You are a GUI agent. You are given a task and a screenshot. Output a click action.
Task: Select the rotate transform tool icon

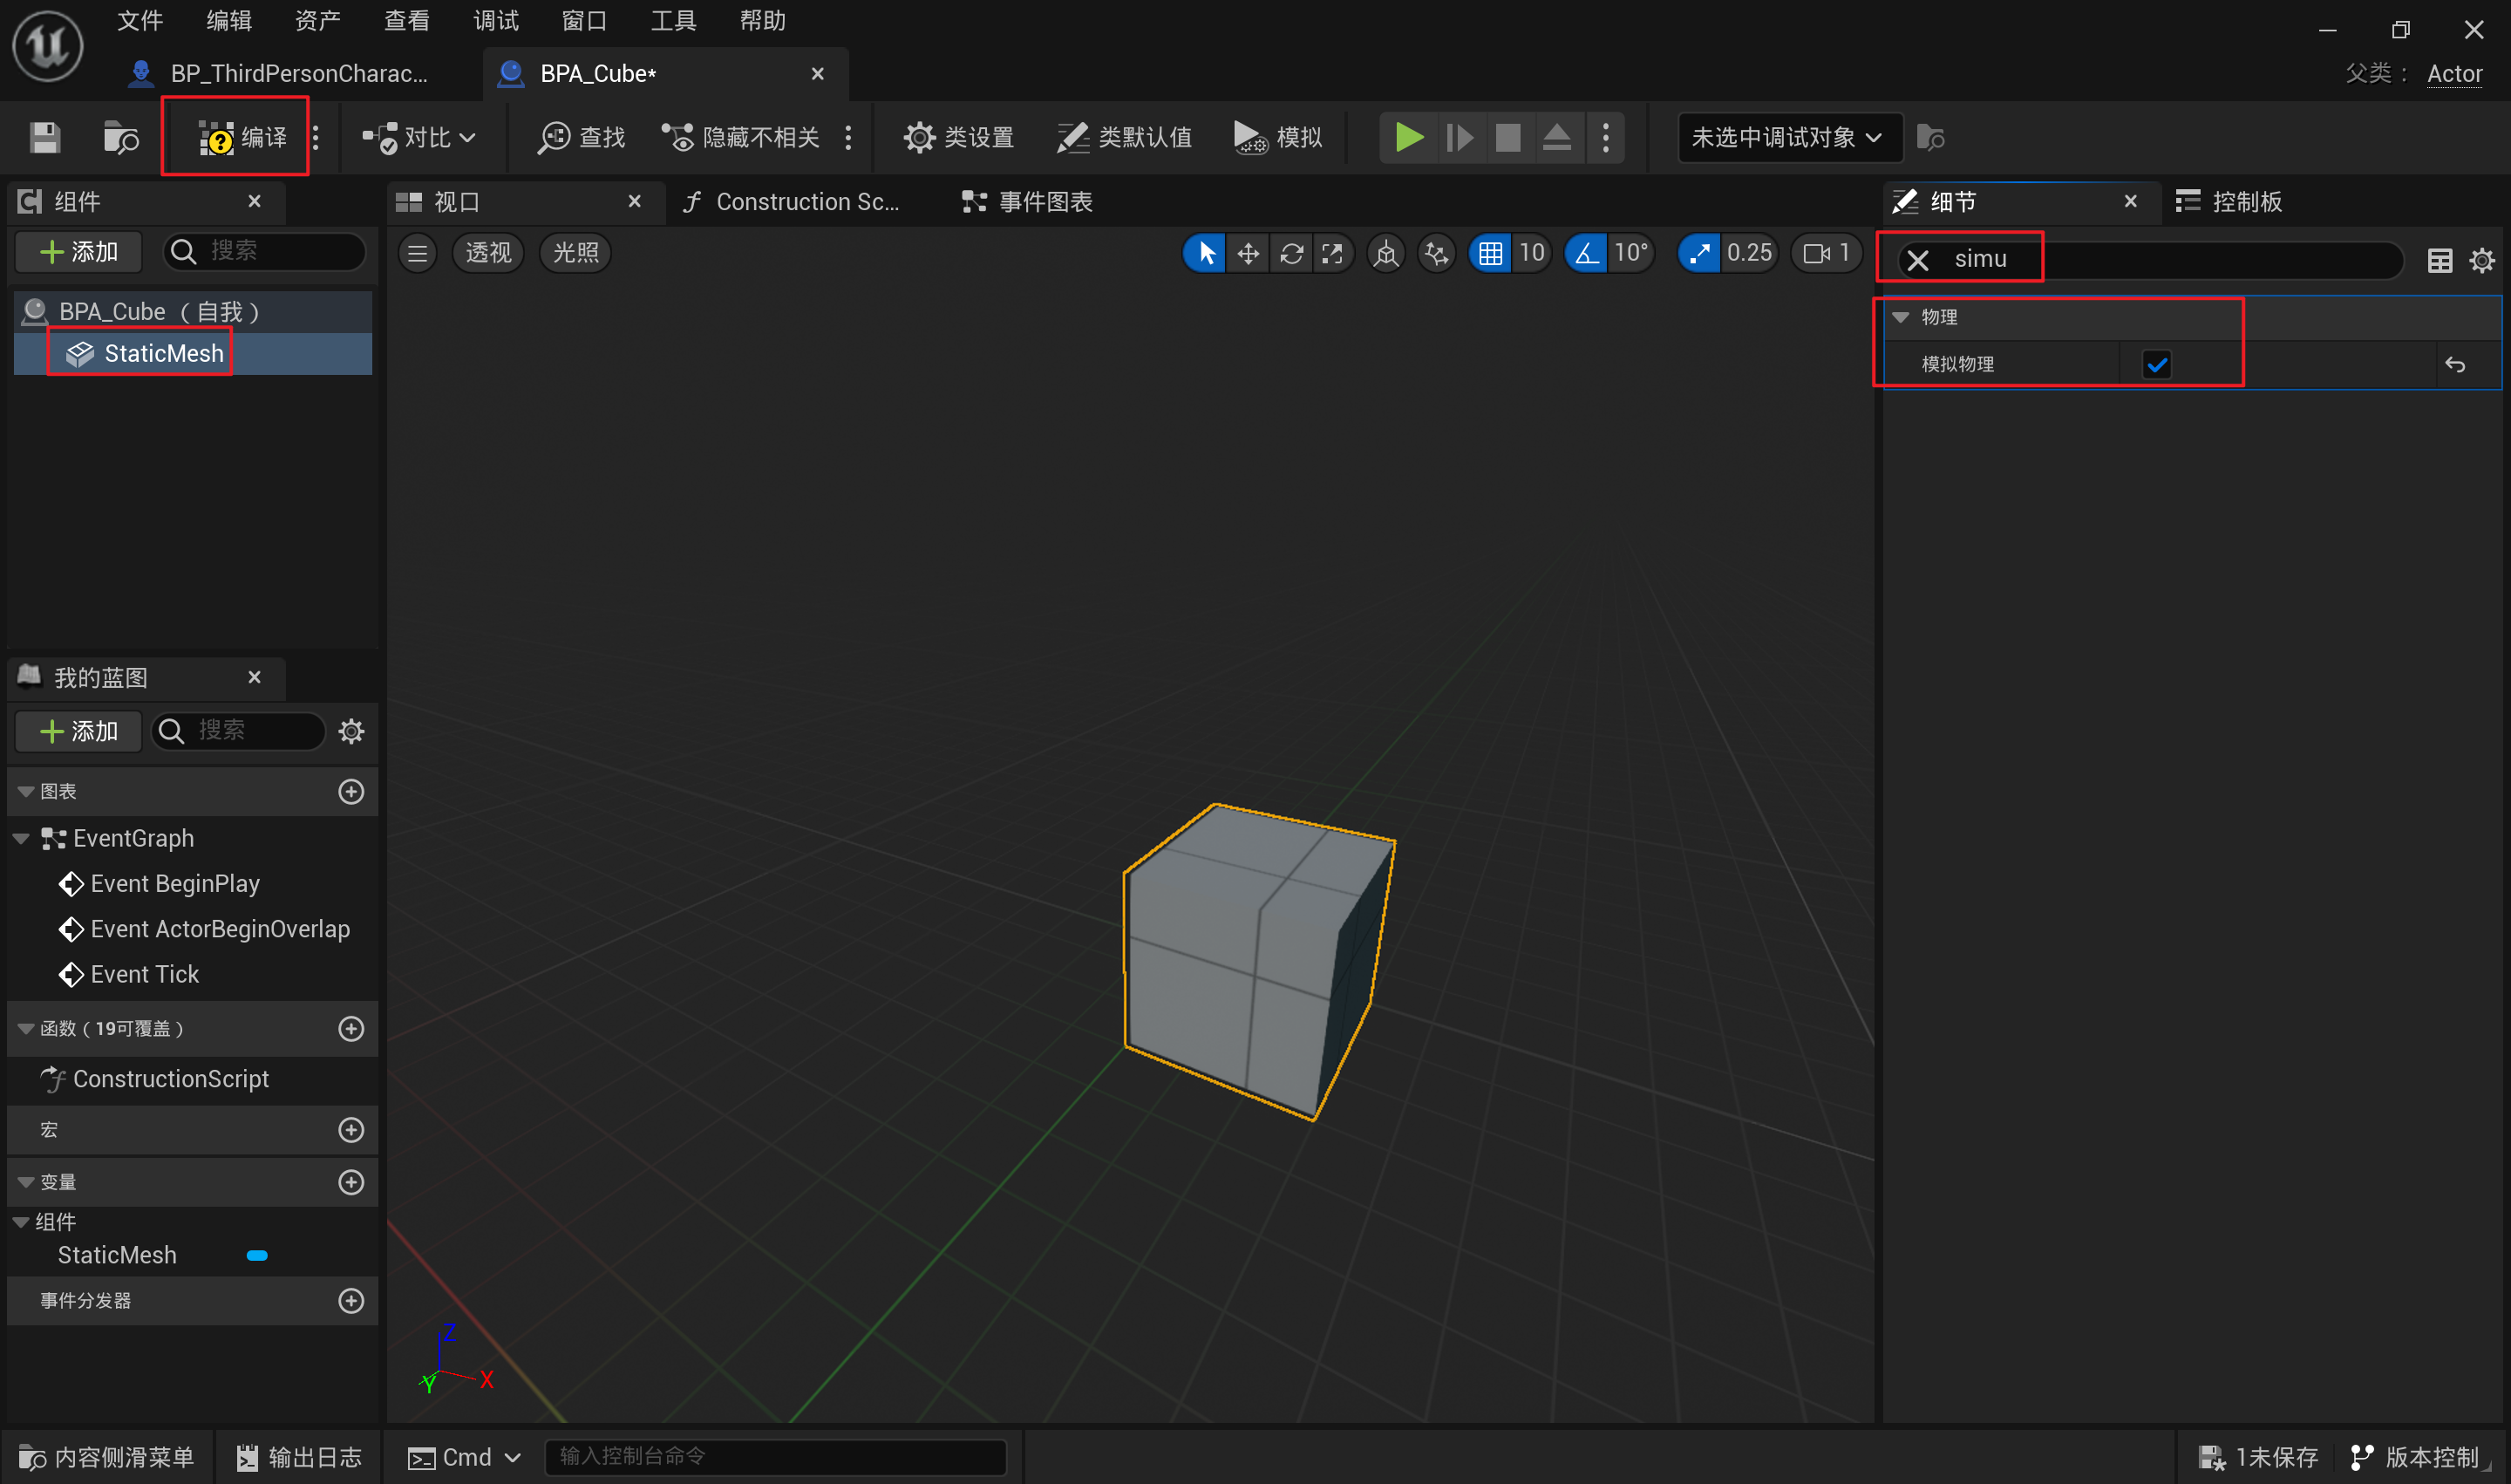[1291, 253]
